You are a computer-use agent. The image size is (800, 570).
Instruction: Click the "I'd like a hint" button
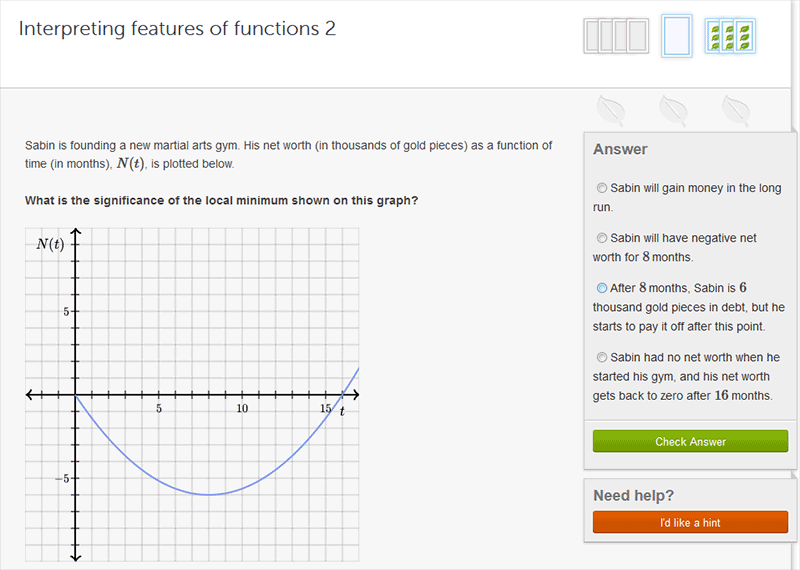(690, 522)
